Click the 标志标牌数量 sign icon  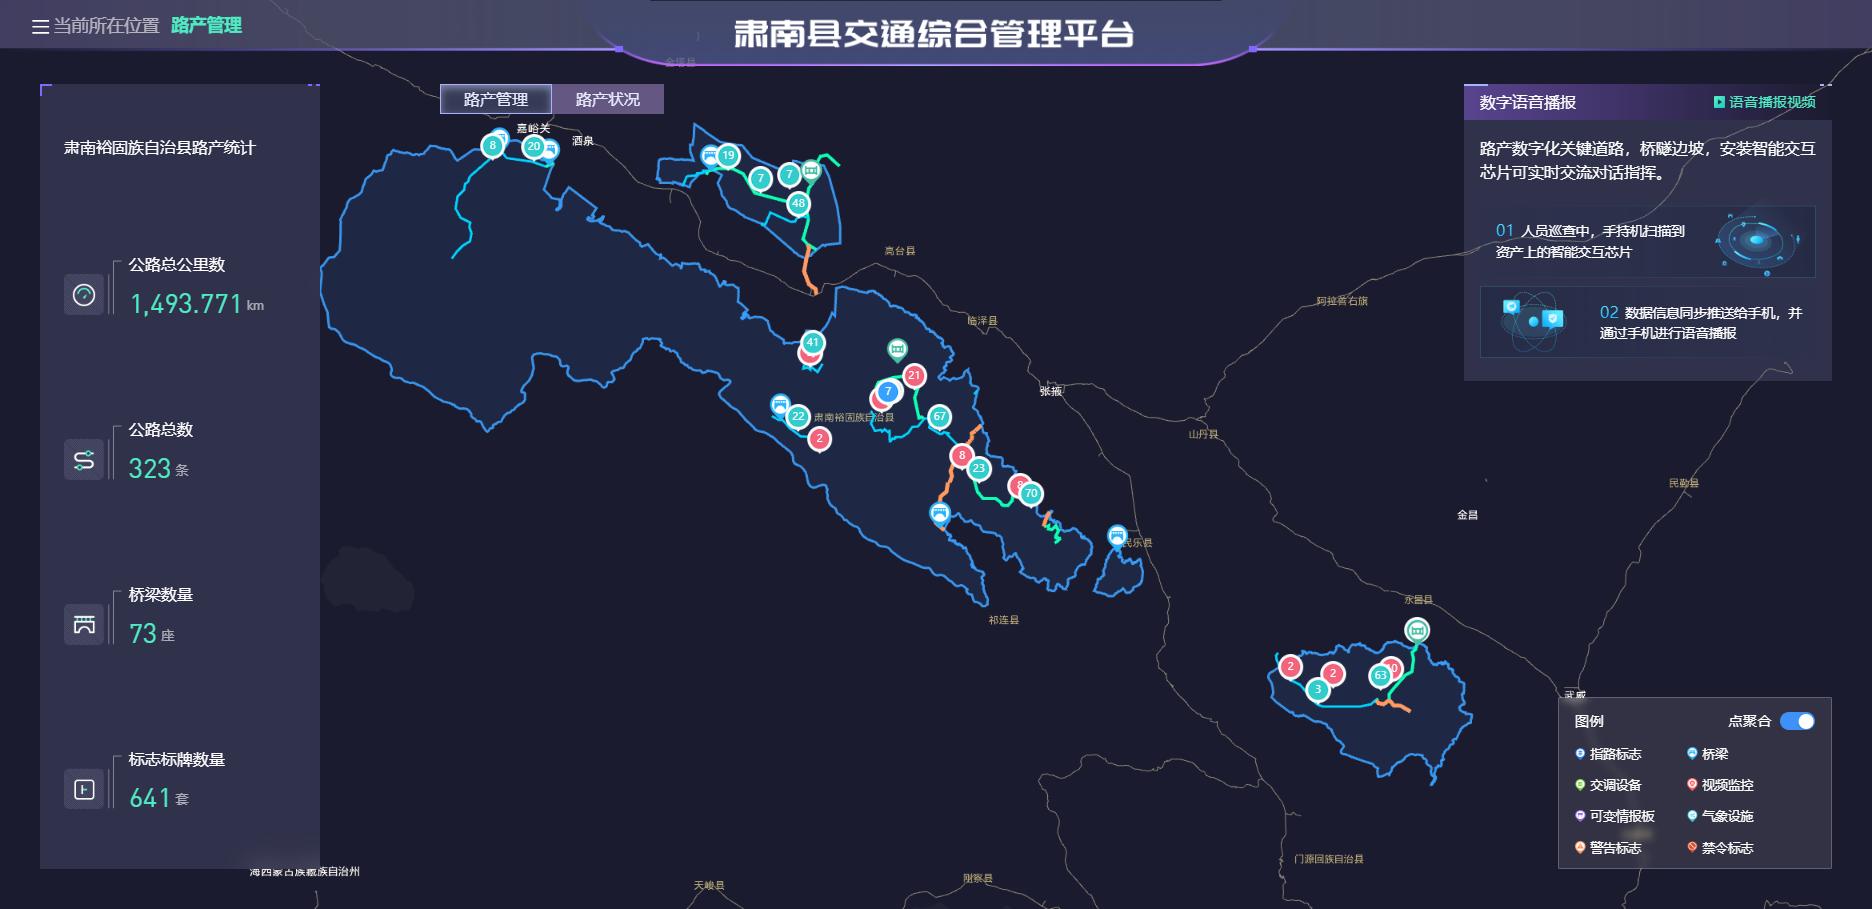click(84, 790)
